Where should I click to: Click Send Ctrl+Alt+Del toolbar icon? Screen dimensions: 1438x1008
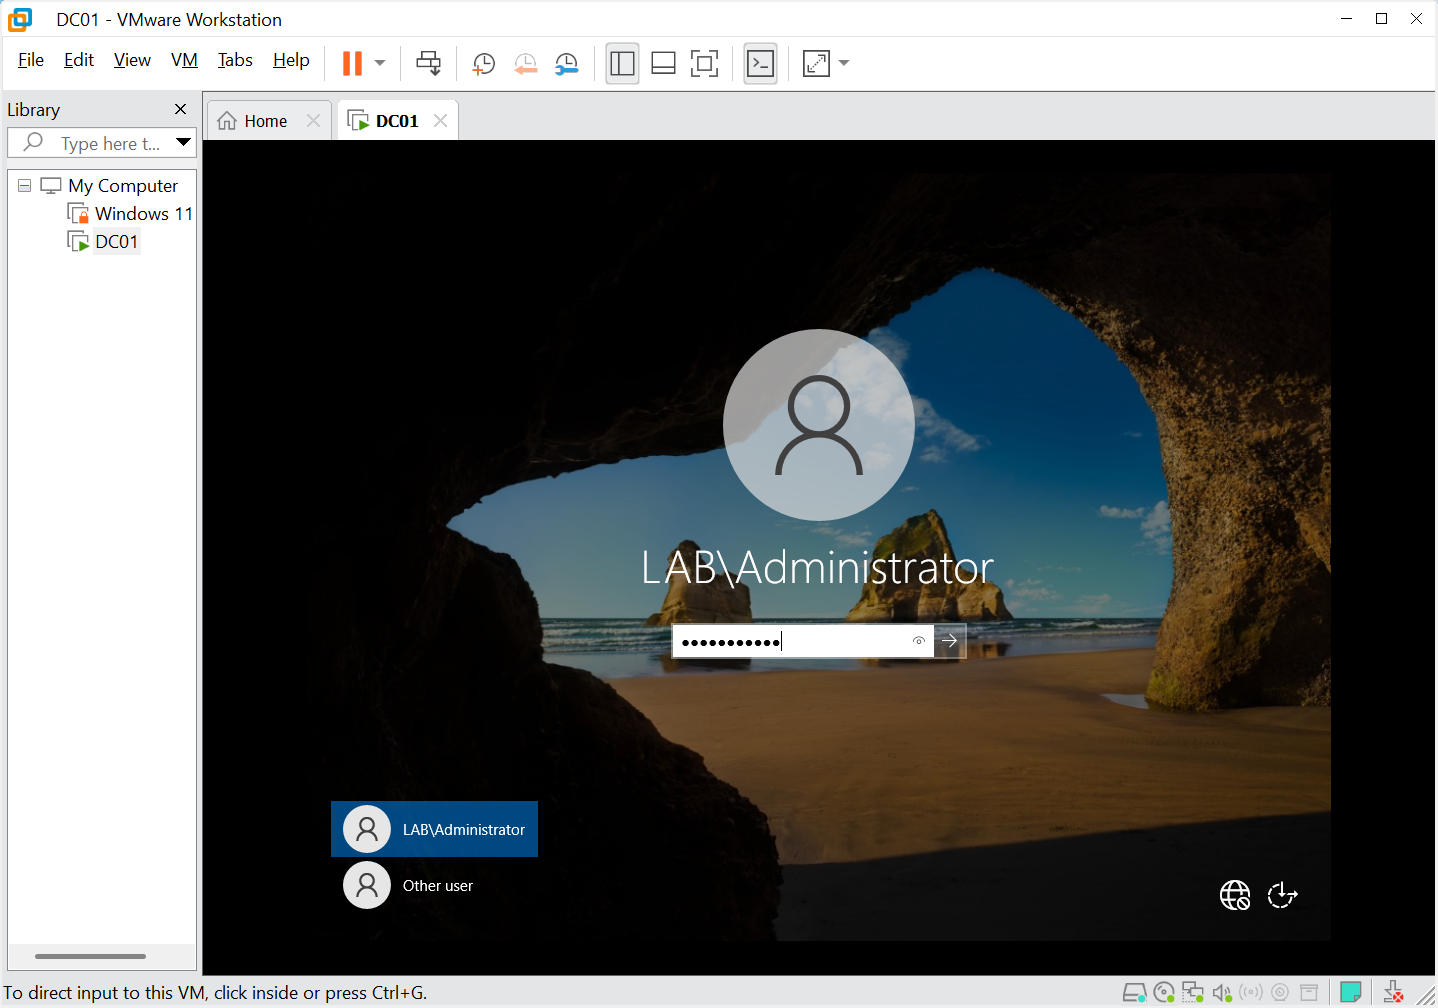pos(428,63)
